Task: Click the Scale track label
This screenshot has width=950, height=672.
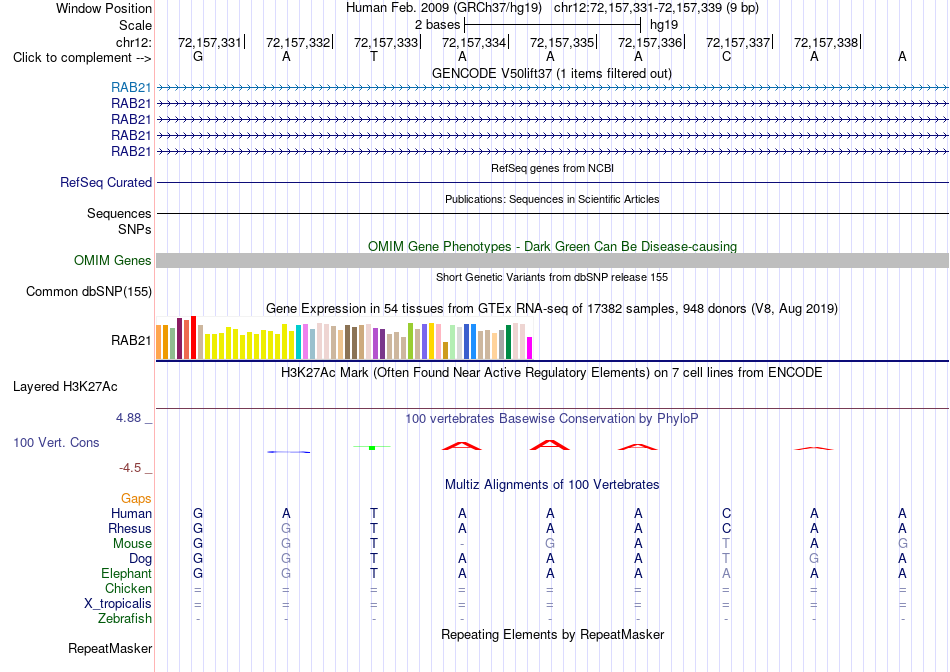Action: pyautogui.click(x=135, y=25)
